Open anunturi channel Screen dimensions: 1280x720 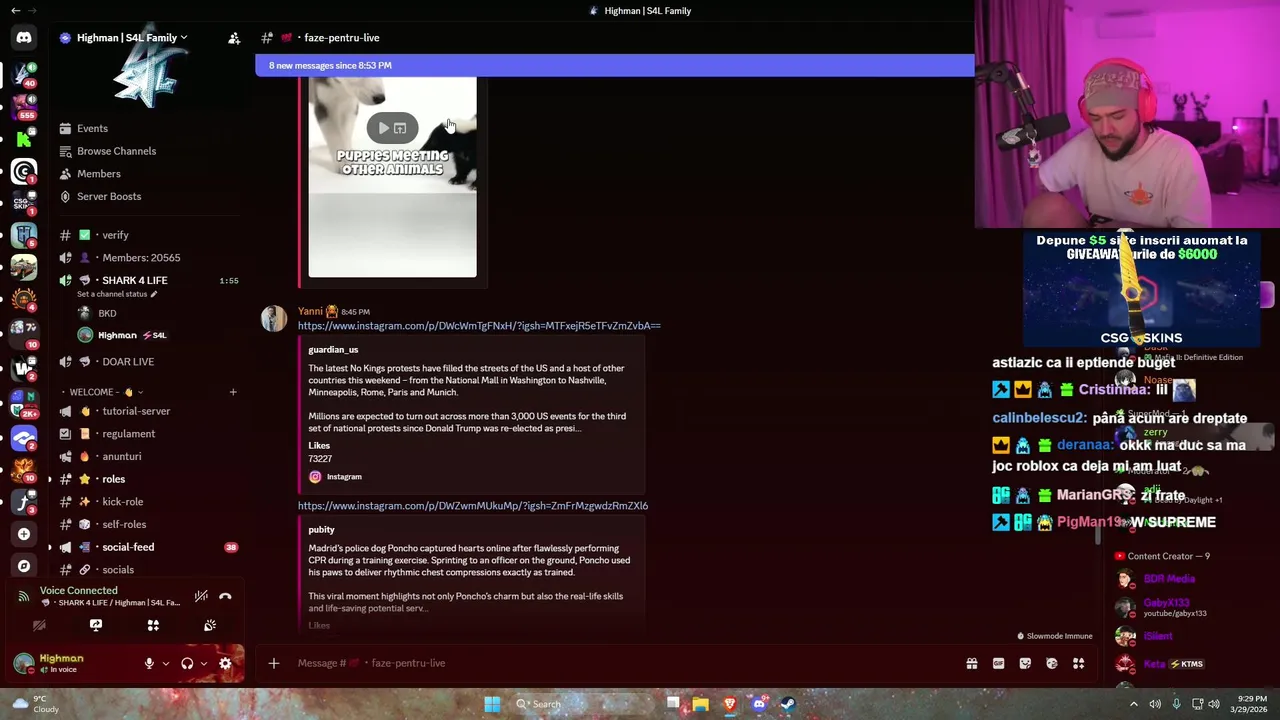coord(122,457)
